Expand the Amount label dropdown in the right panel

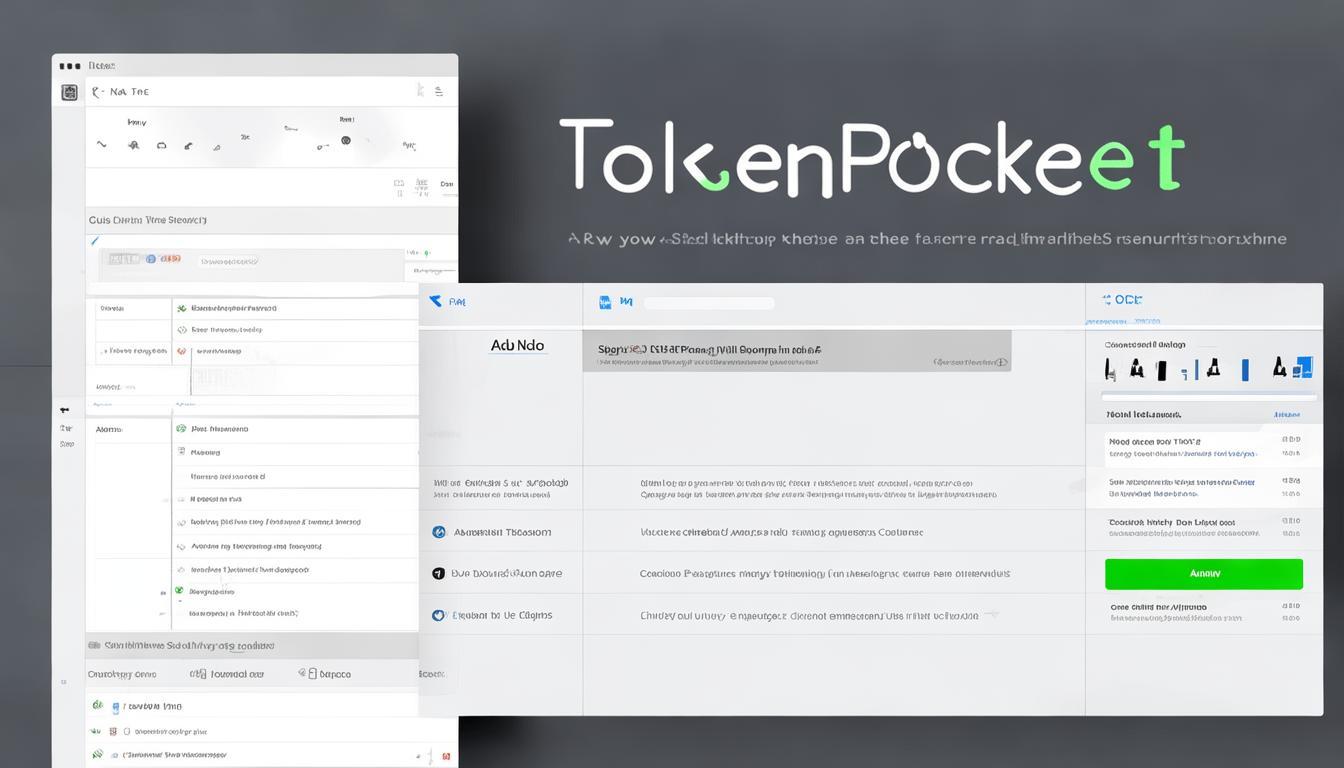[x=1286, y=413]
